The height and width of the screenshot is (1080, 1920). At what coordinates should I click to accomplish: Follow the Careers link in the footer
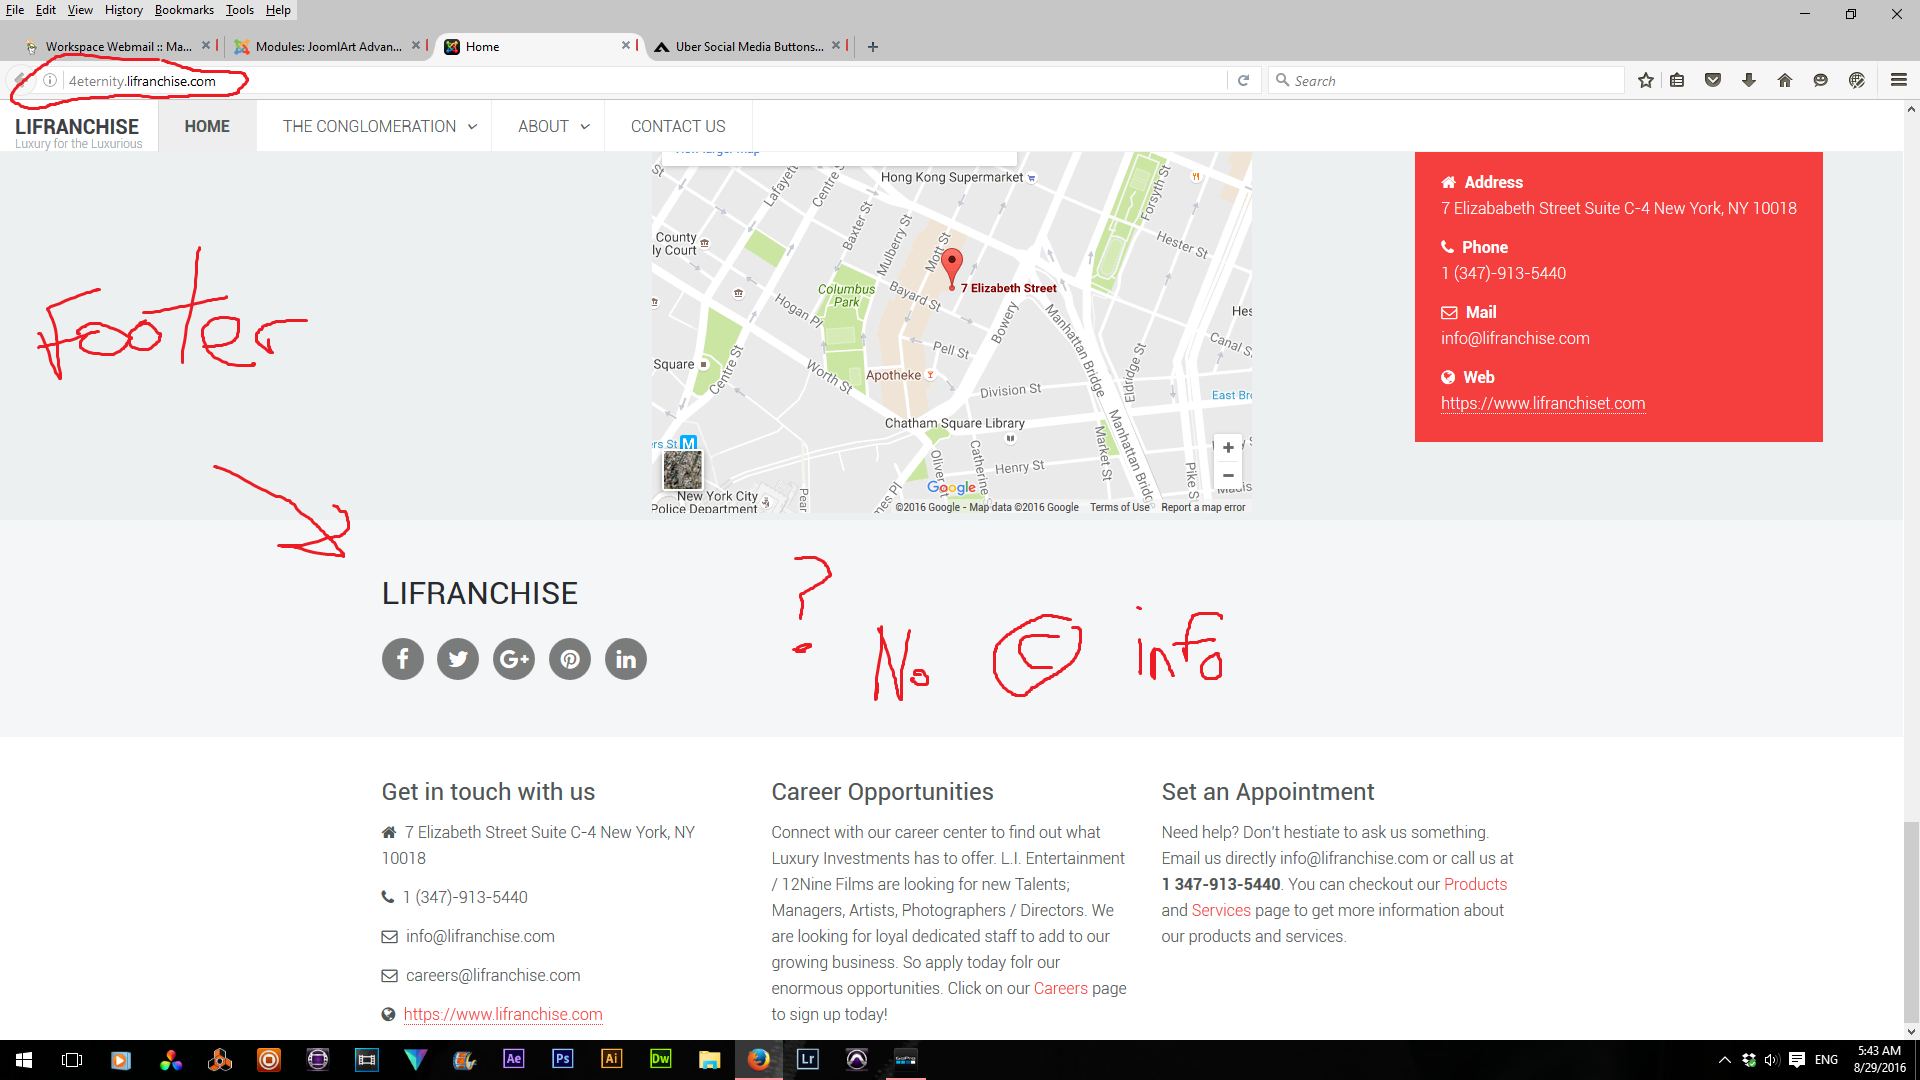pos(1060,988)
